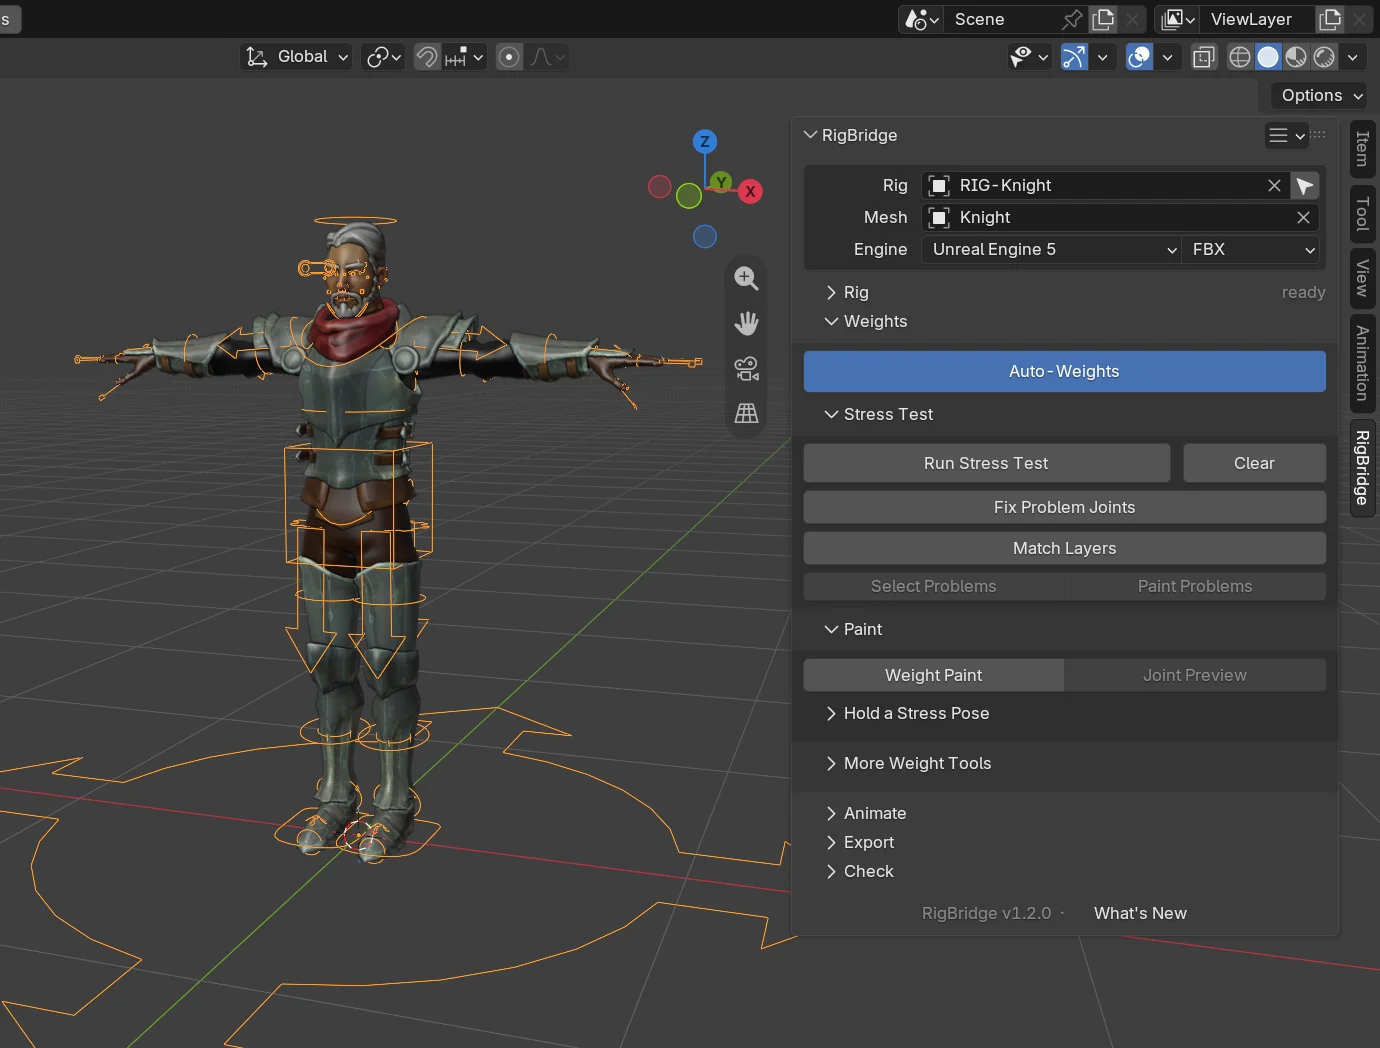Switch perspective/orthographic grid icon
Viewport: 1380px width, 1048px height.
point(746,413)
